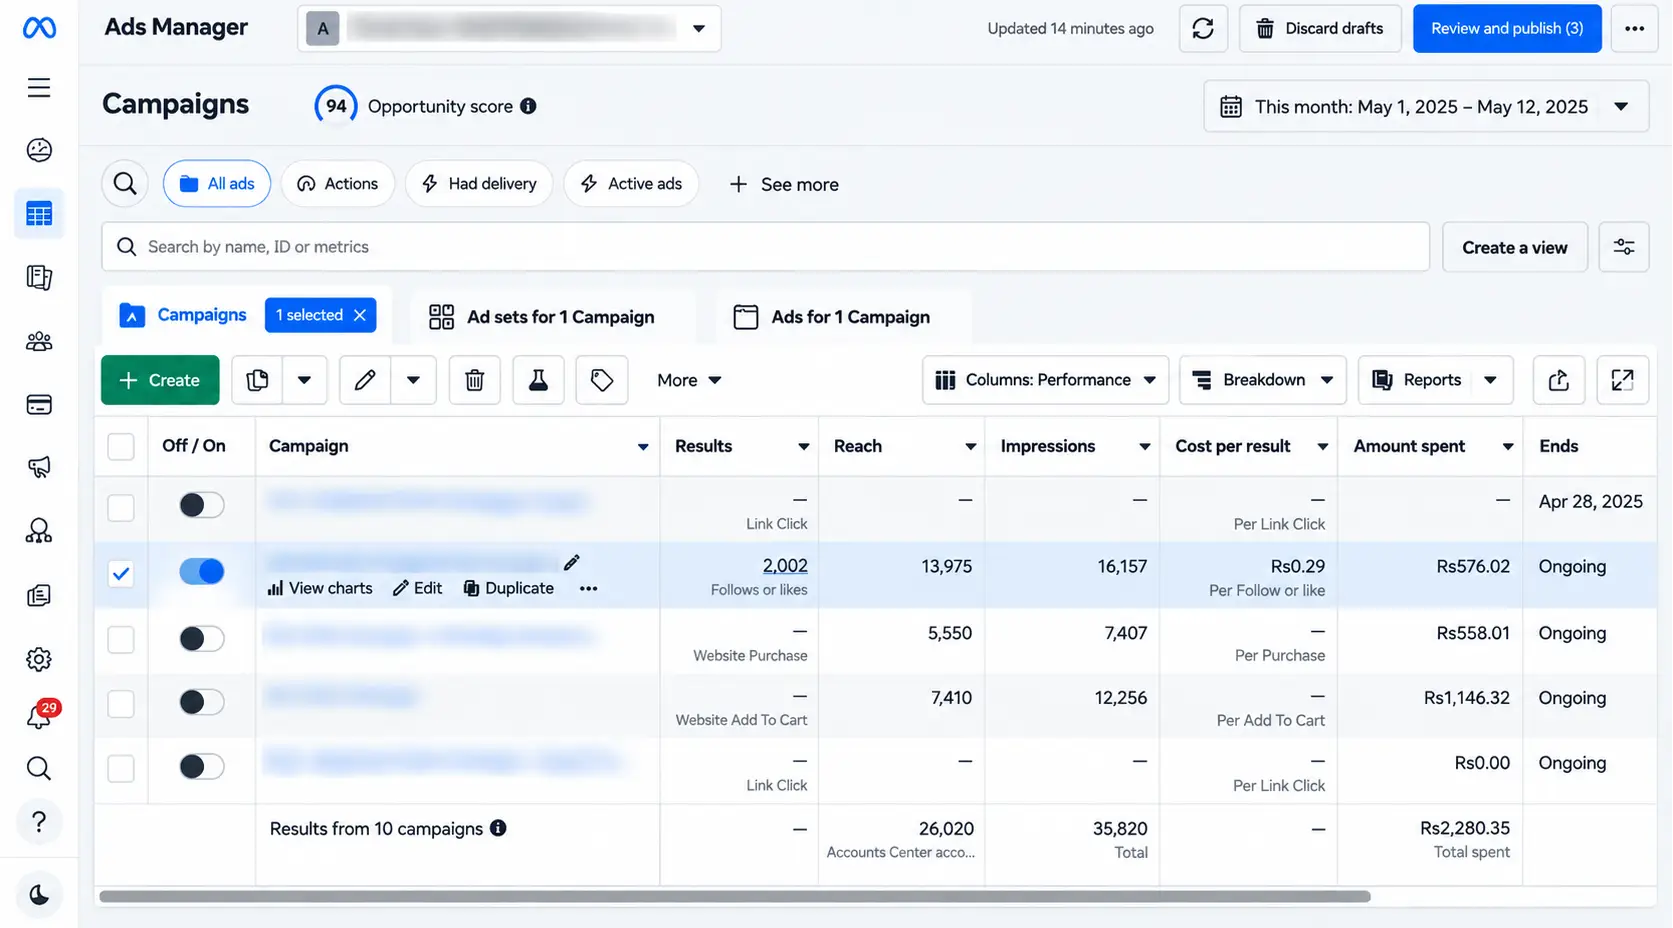The width and height of the screenshot is (1673, 928).
Task: Open the ad account selector dropdown
Action: coord(509,28)
